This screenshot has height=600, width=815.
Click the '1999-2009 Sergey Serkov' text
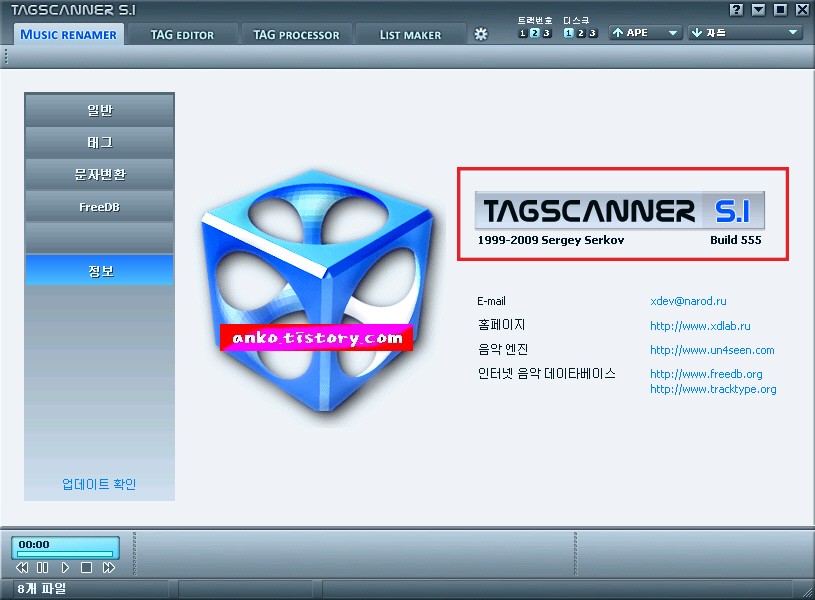pyautogui.click(x=550, y=240)
